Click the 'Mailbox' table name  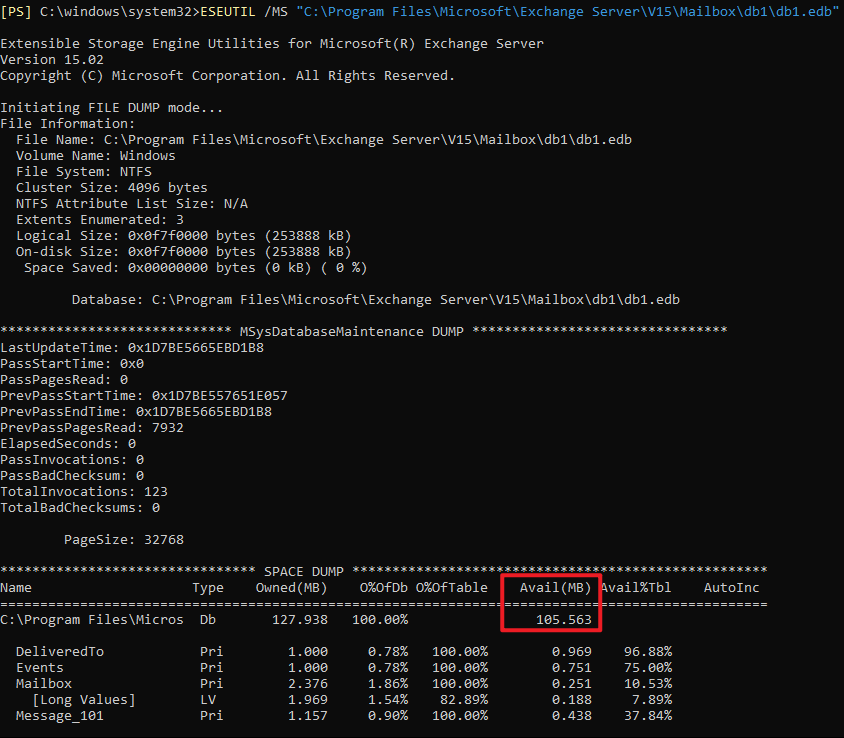pyautogui.click(x=44, y=684)
